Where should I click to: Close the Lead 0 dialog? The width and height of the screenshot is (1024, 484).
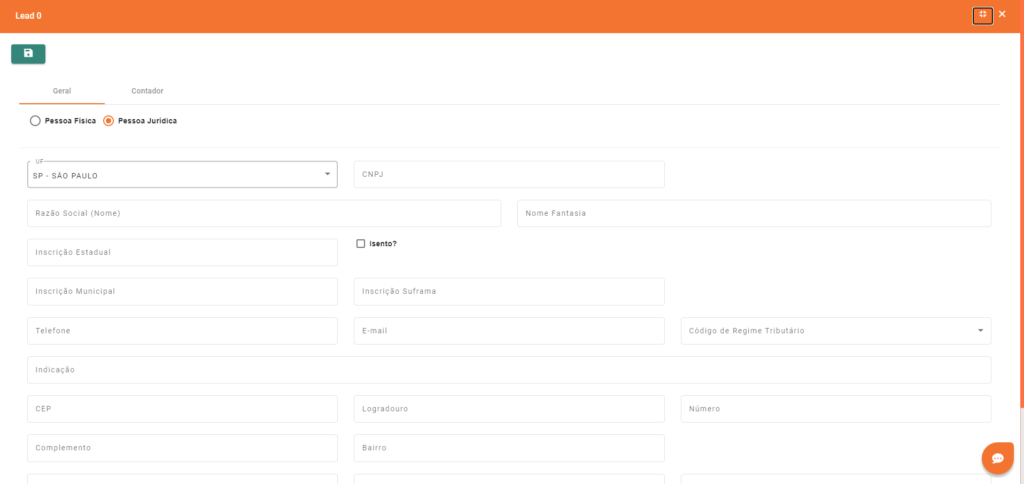point(1002,15)
